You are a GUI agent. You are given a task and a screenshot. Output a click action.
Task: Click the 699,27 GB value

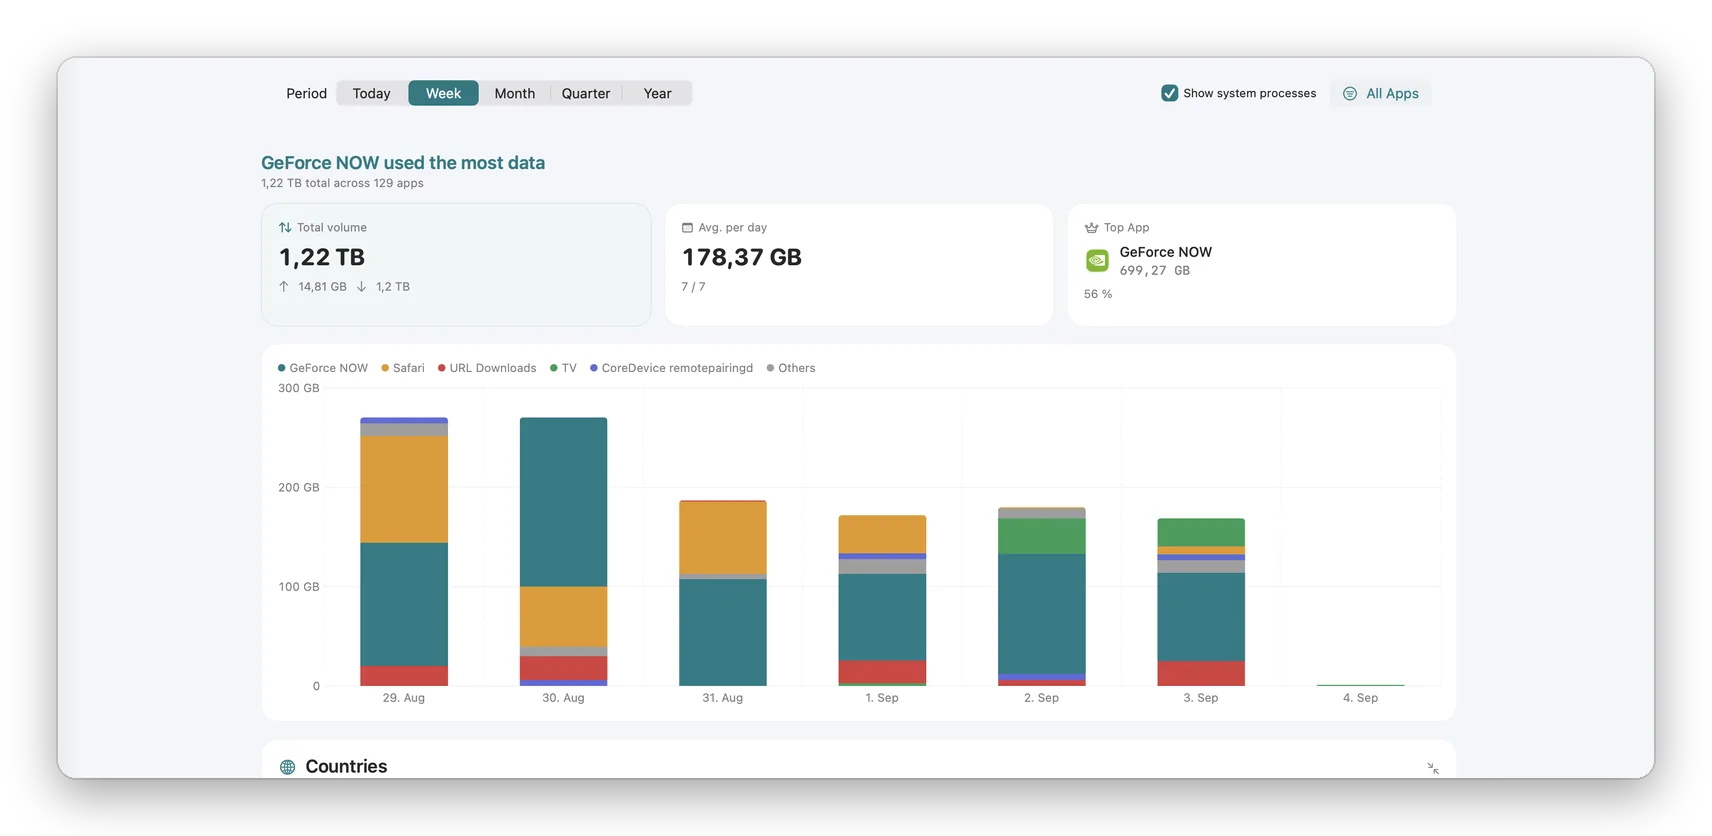coord(1155,270)
